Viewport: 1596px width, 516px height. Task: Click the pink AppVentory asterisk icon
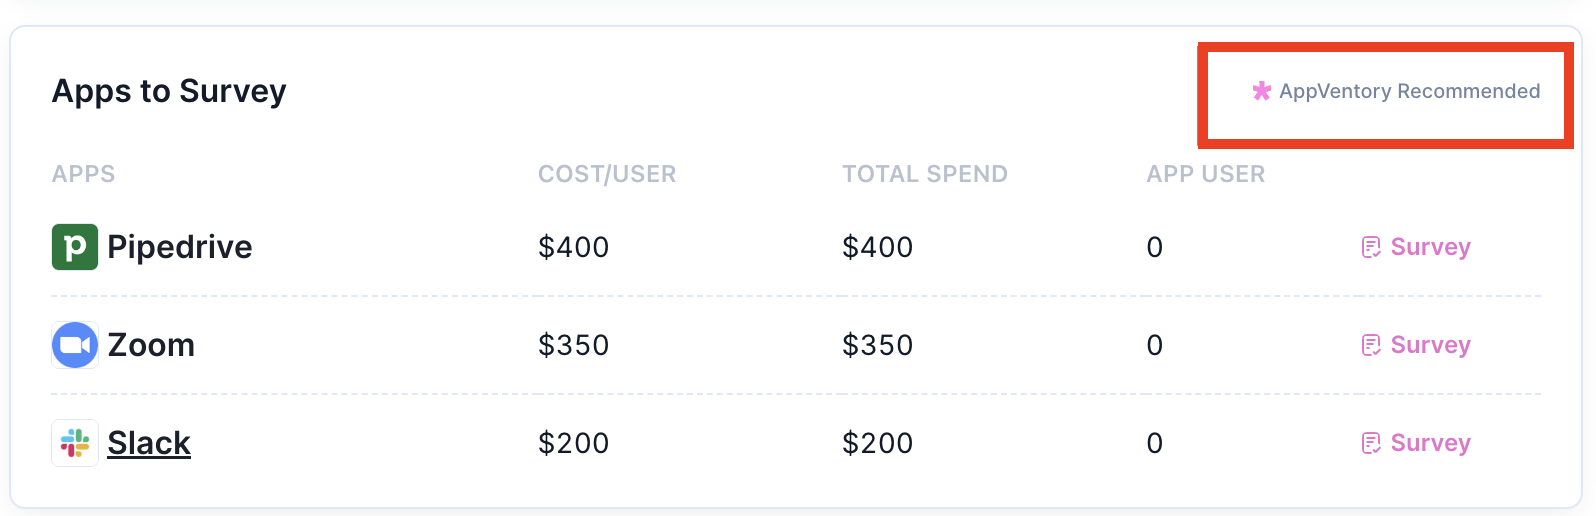tap(1262, 91)
